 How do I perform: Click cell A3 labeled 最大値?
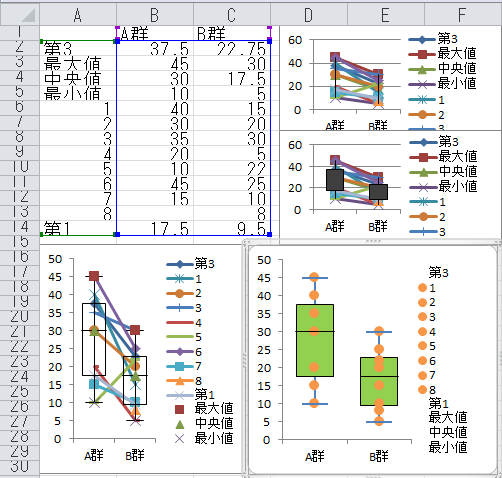coord(78,64)
